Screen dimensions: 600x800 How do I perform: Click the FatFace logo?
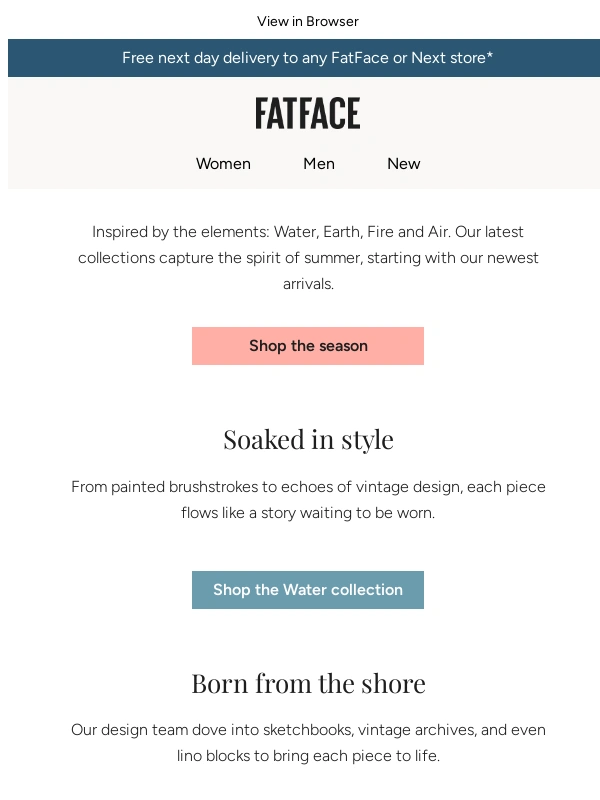(307, 114)
